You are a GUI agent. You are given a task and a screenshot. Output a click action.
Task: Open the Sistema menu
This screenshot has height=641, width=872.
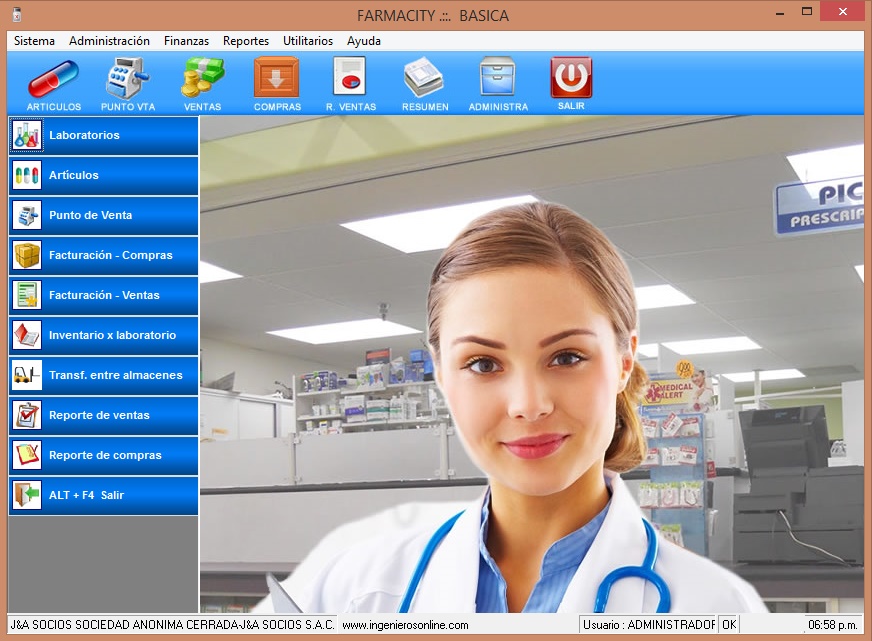coord(34,41)
